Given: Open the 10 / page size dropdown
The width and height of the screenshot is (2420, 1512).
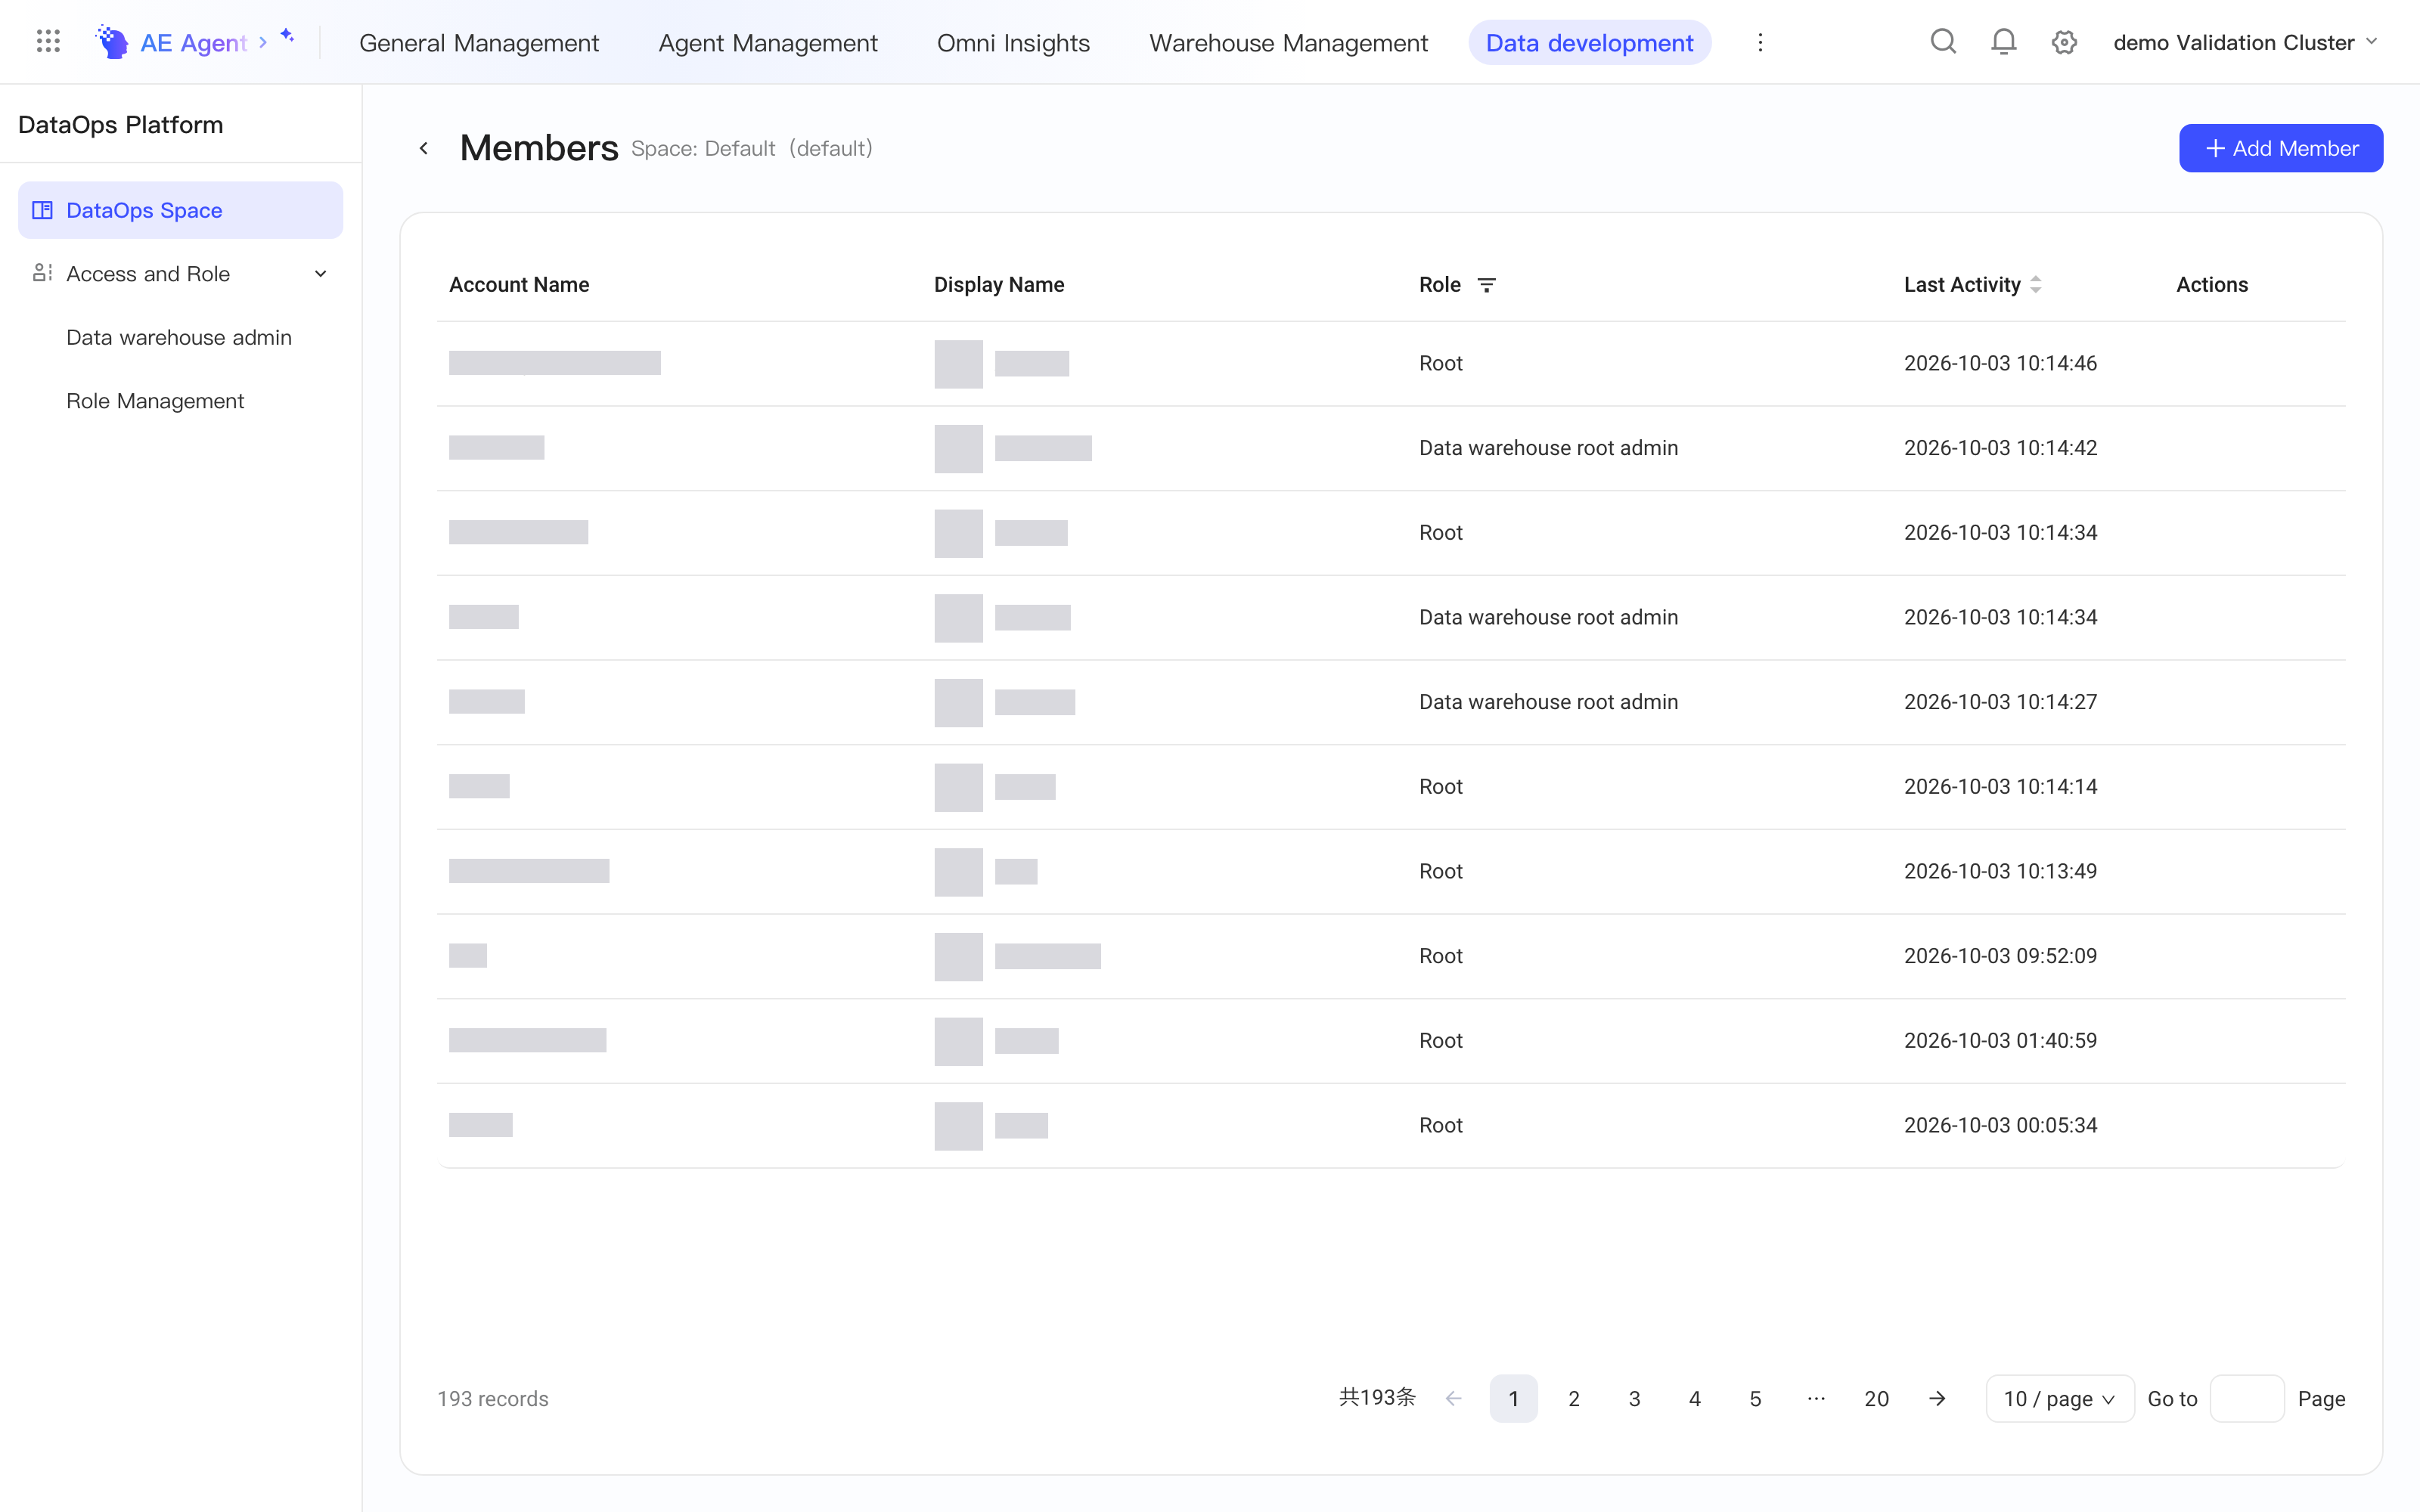Looking at the screenshot, I should (2060, 1398).
